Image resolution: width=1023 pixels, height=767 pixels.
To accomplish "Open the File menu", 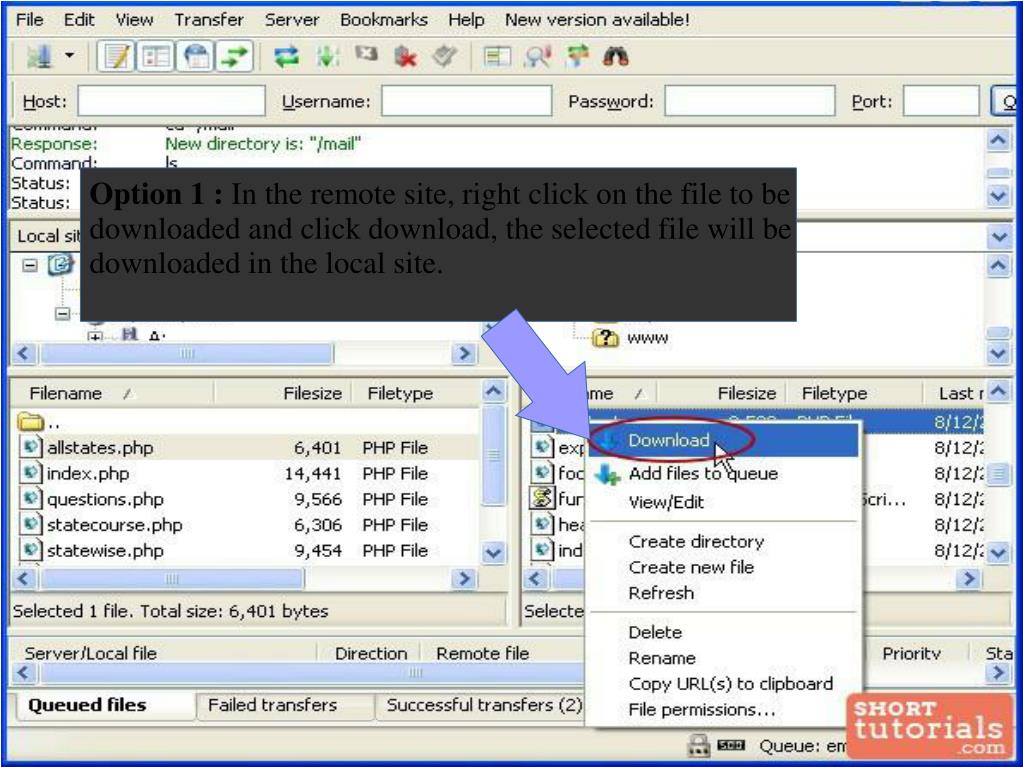I will point(29,20).
